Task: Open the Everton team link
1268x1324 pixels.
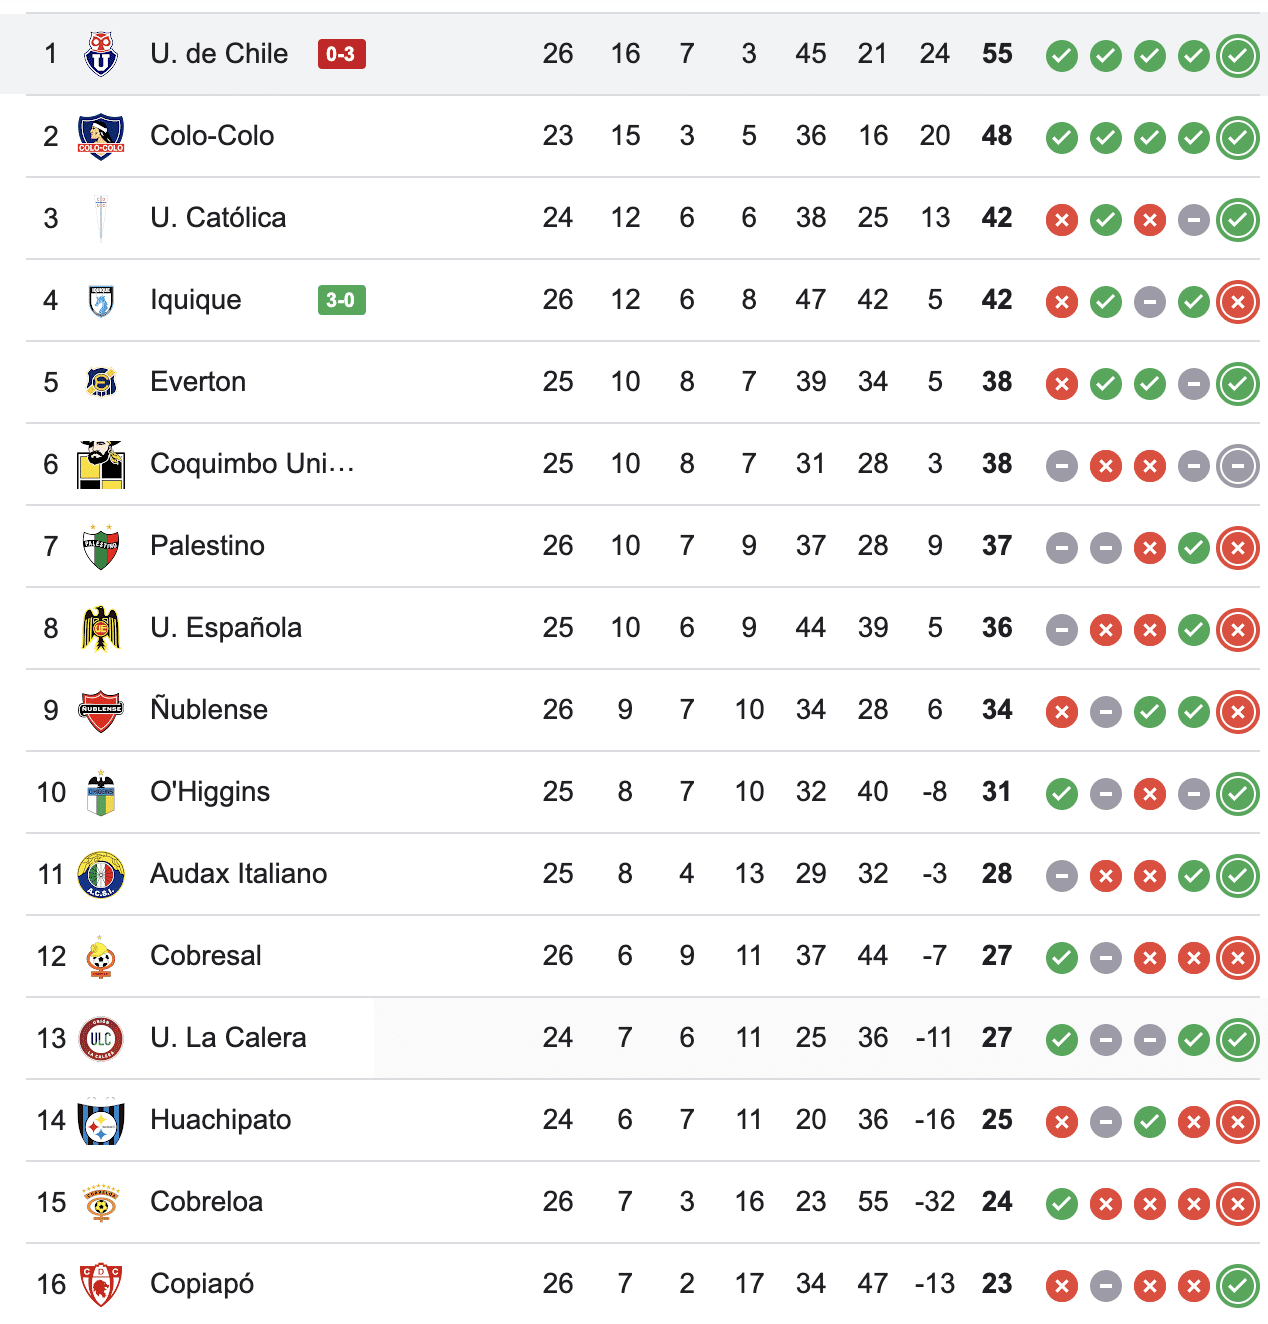Action: 198,382
